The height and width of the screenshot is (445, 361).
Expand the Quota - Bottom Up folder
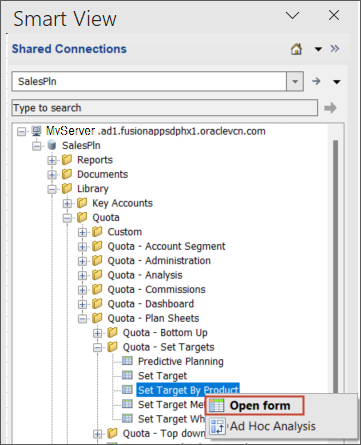[97, 333]
